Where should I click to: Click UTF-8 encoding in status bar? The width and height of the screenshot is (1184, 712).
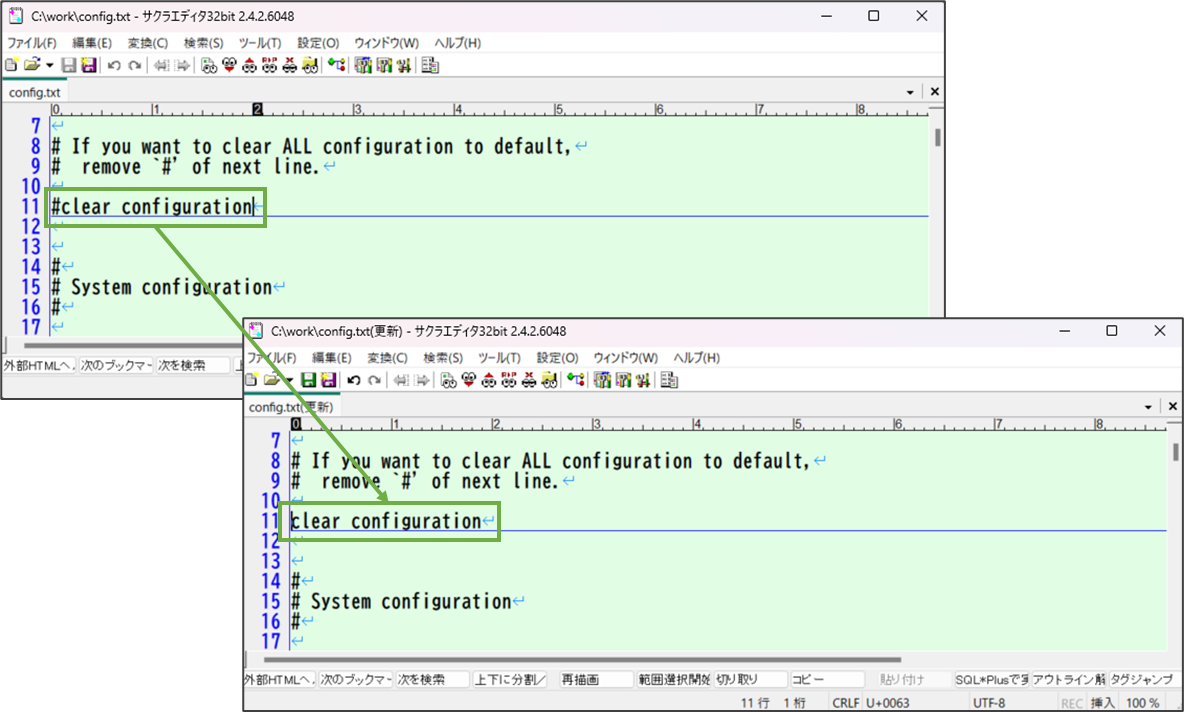pos(988,703)
